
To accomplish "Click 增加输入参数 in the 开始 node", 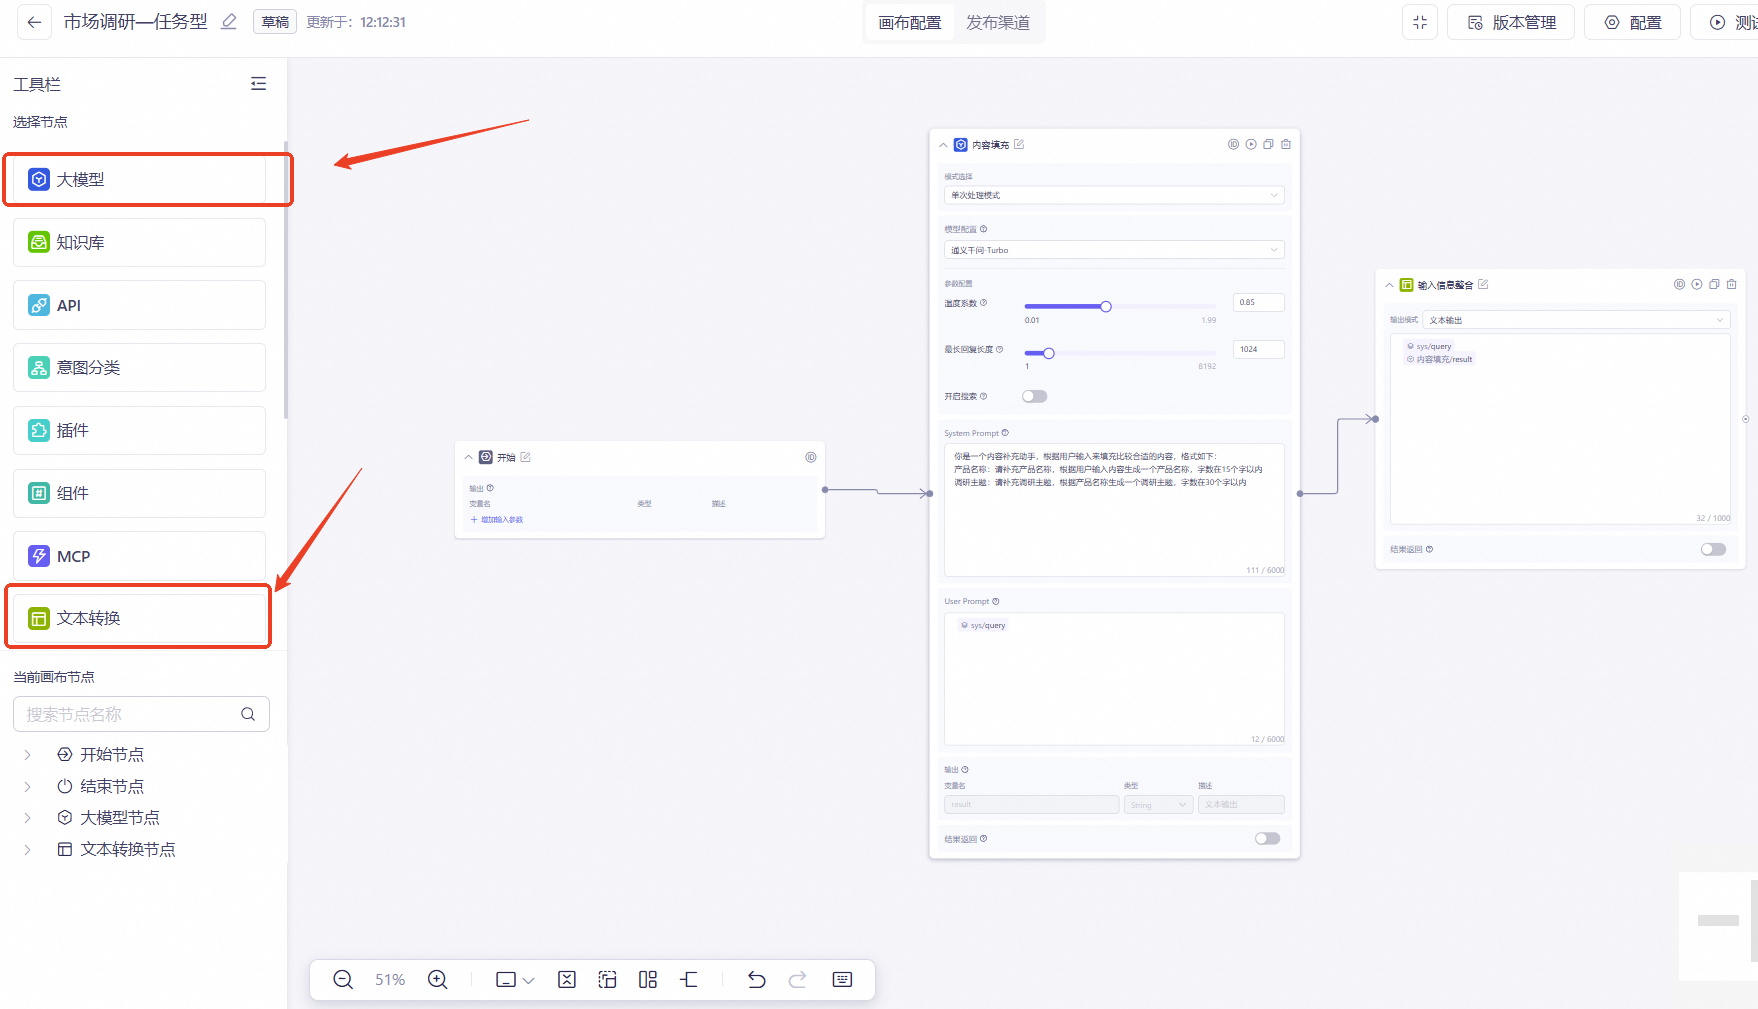I will [497, 520].
